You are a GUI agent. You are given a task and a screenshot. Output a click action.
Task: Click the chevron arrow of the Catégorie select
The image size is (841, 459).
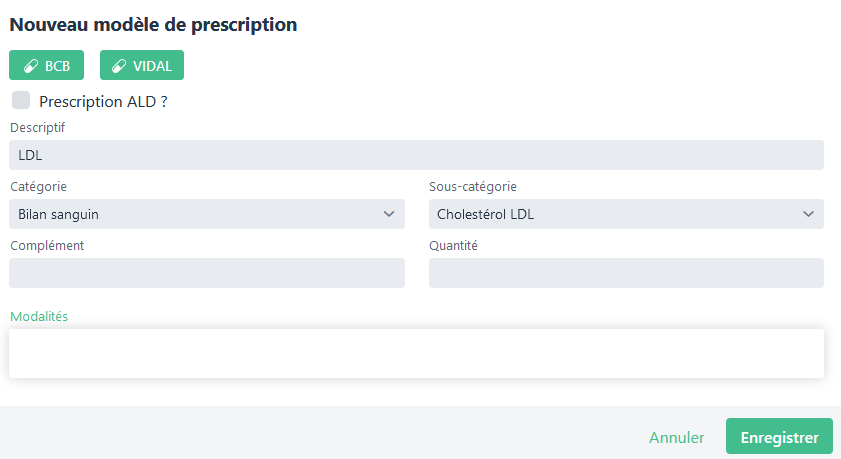point(389,214)
